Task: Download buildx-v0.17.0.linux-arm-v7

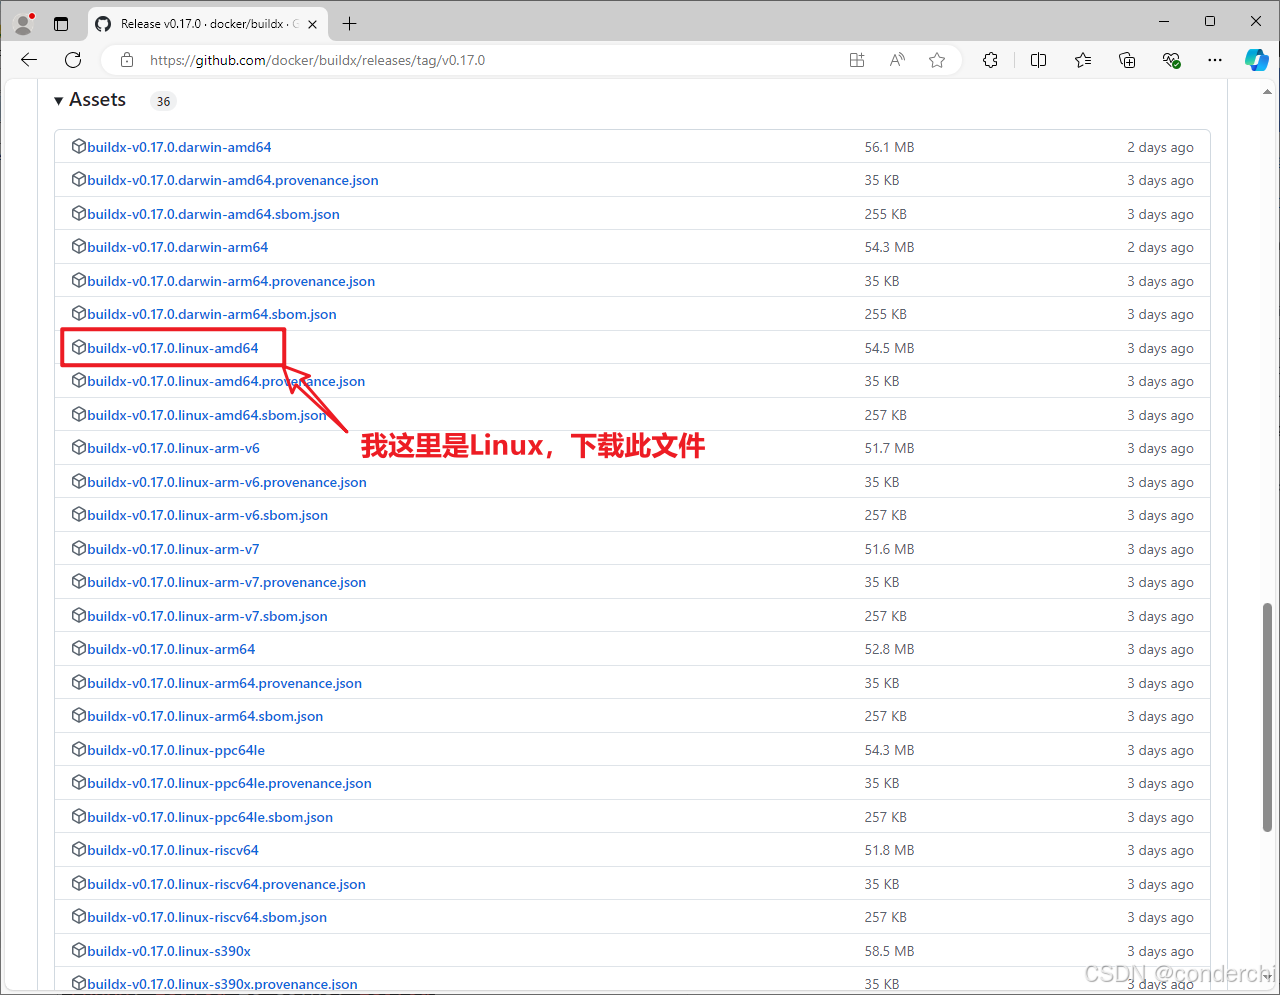Action: (173, 549)
